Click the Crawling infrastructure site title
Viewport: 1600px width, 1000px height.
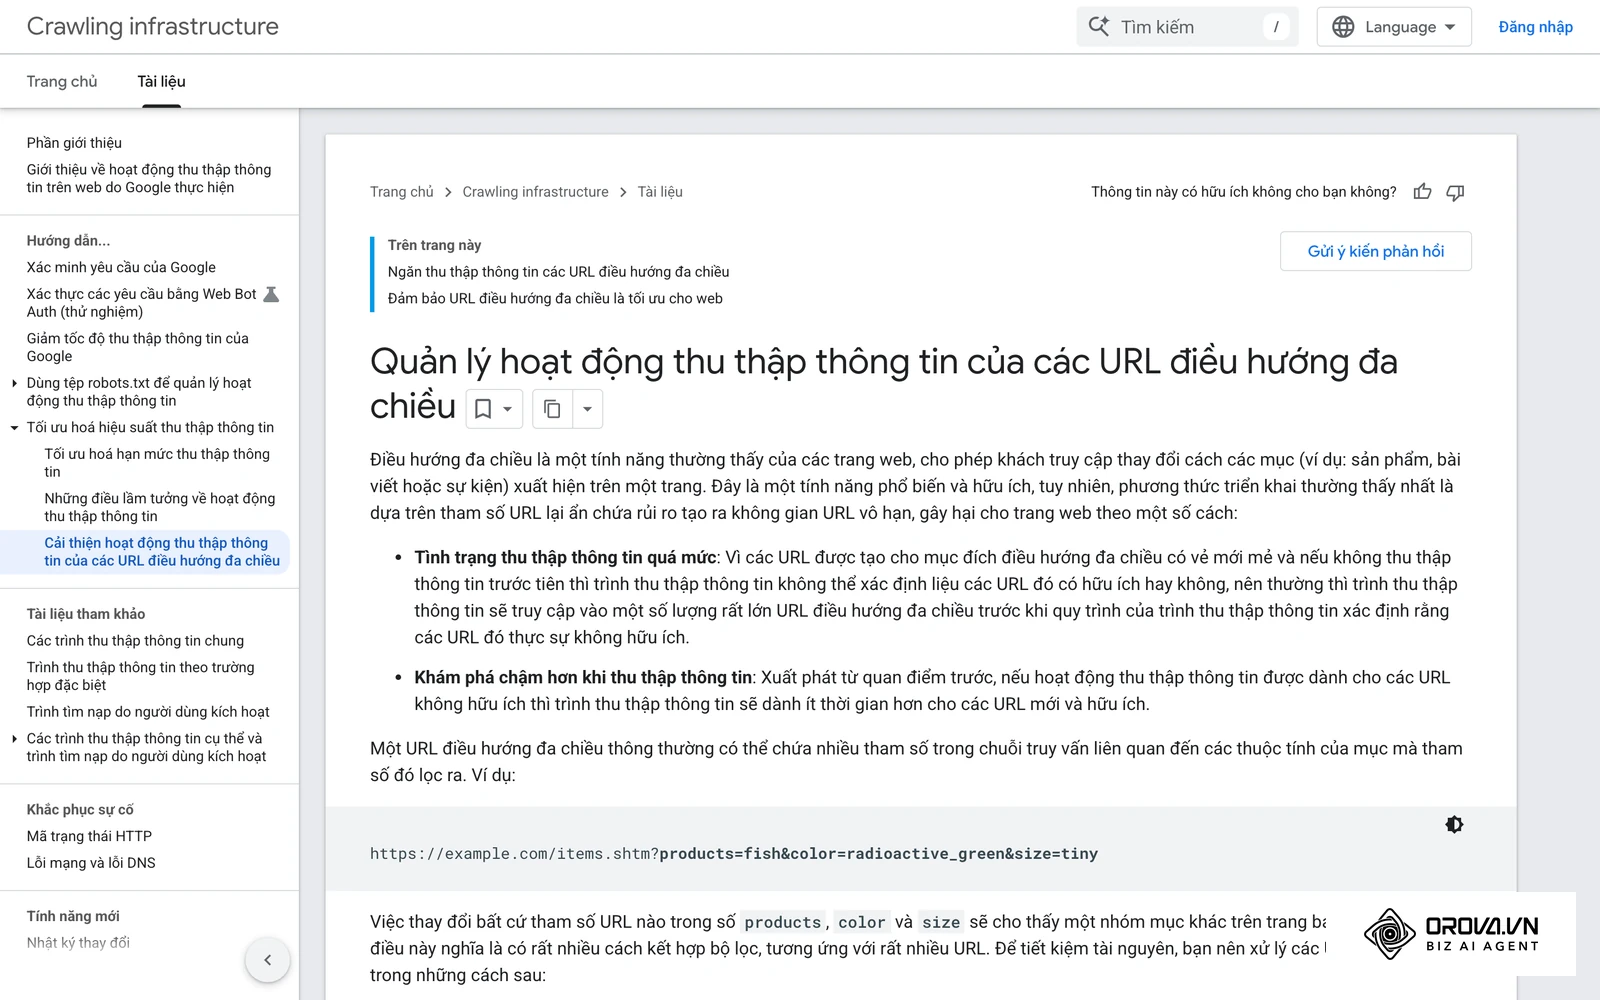click(x=153, y=27)
